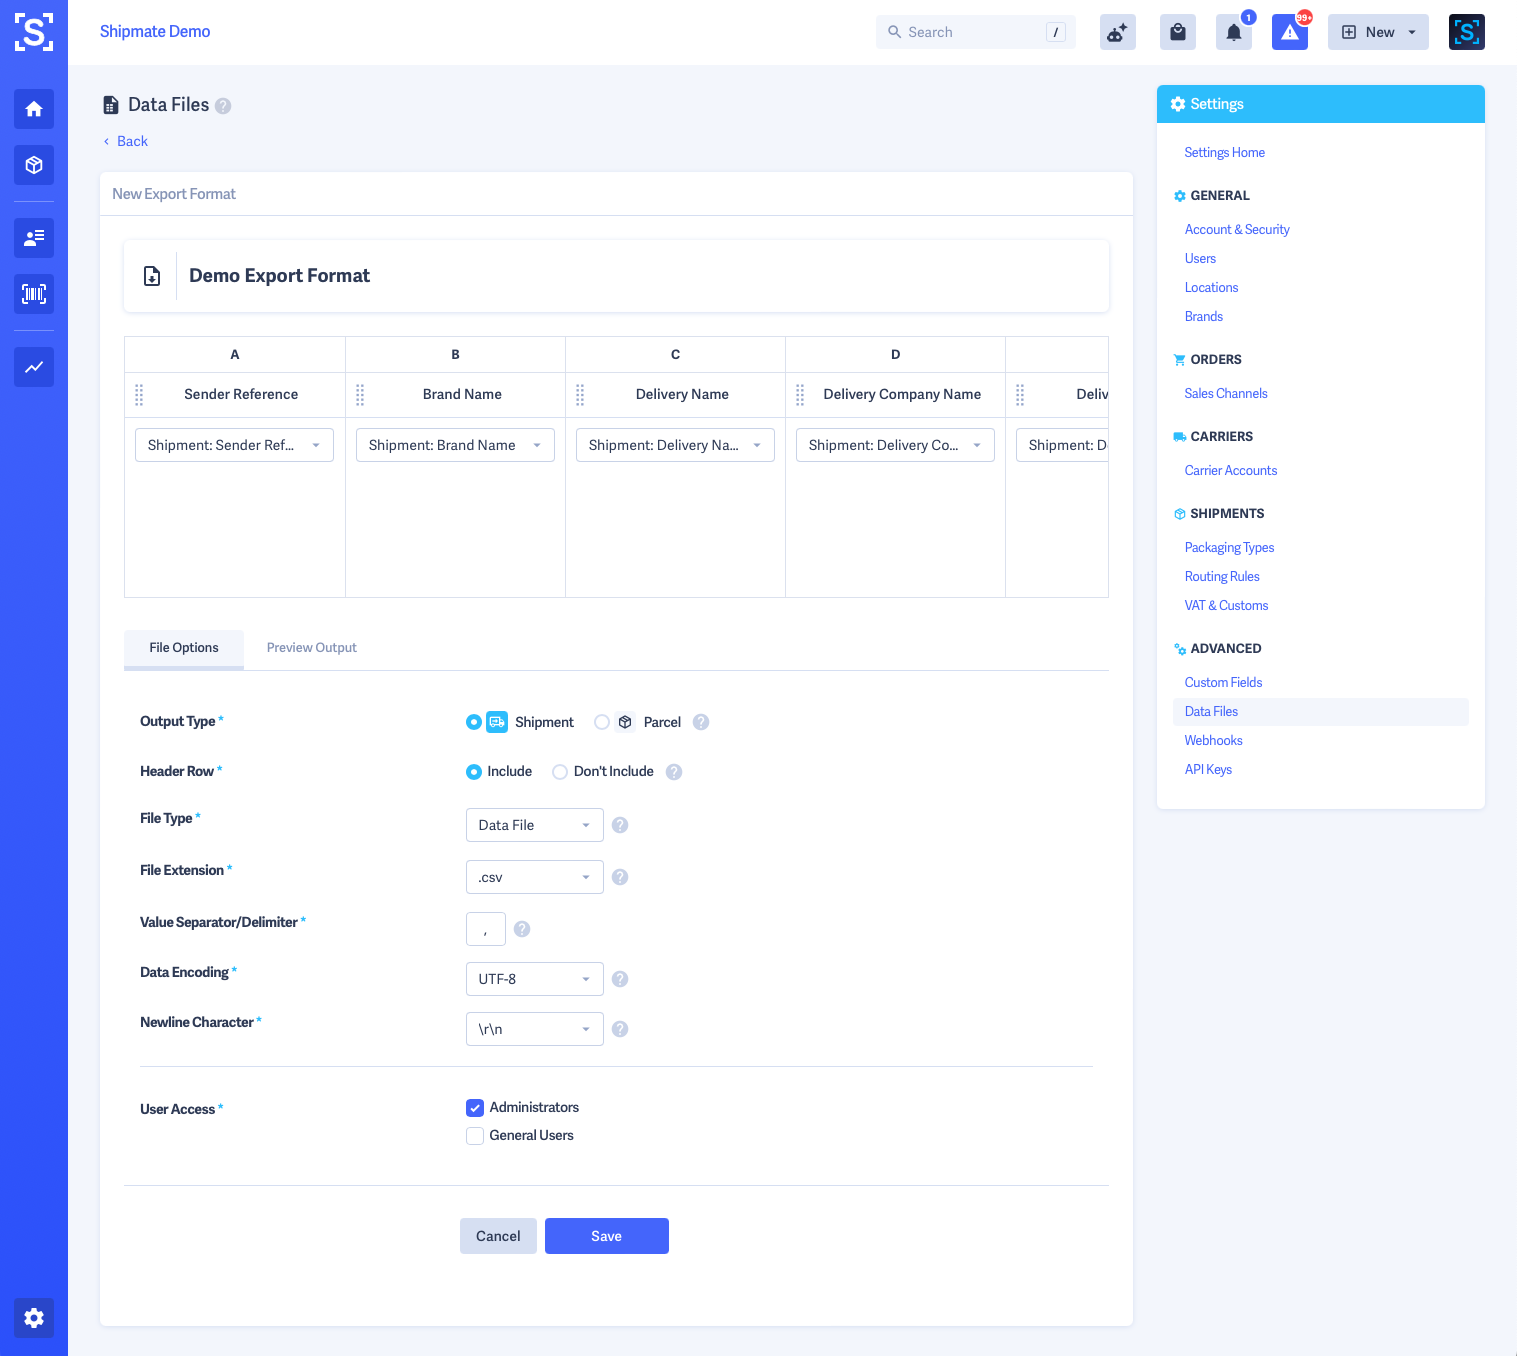Click the shopping bag icon in header

pos(1178,32)
